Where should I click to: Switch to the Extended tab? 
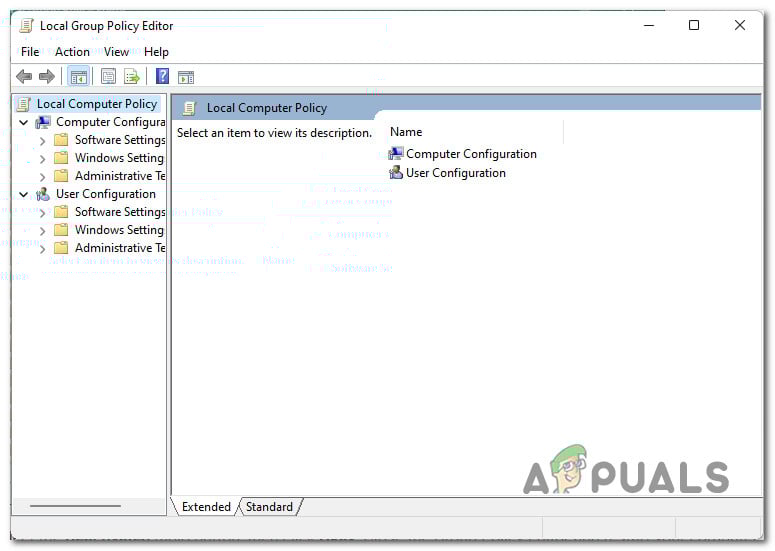pos(206,507)
